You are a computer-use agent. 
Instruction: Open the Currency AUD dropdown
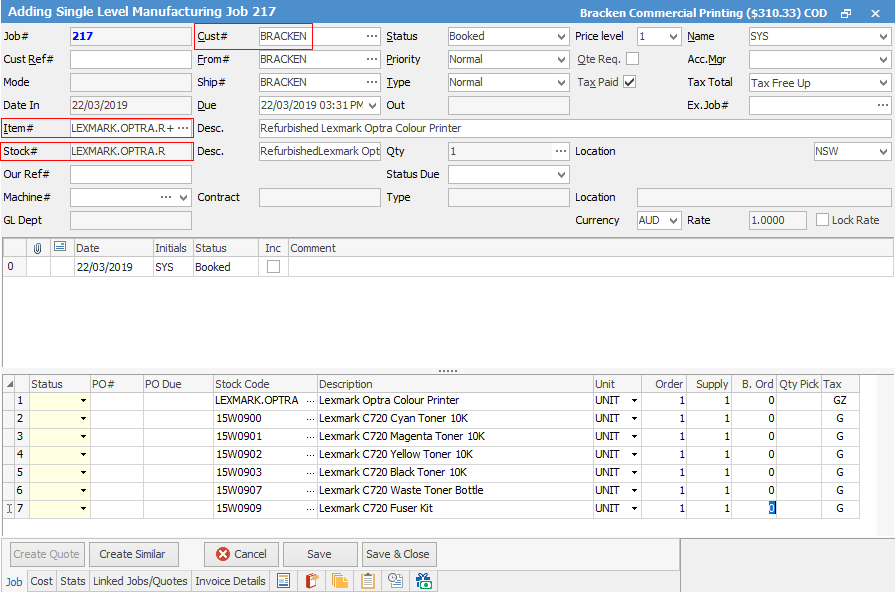(x=658, y=220)
